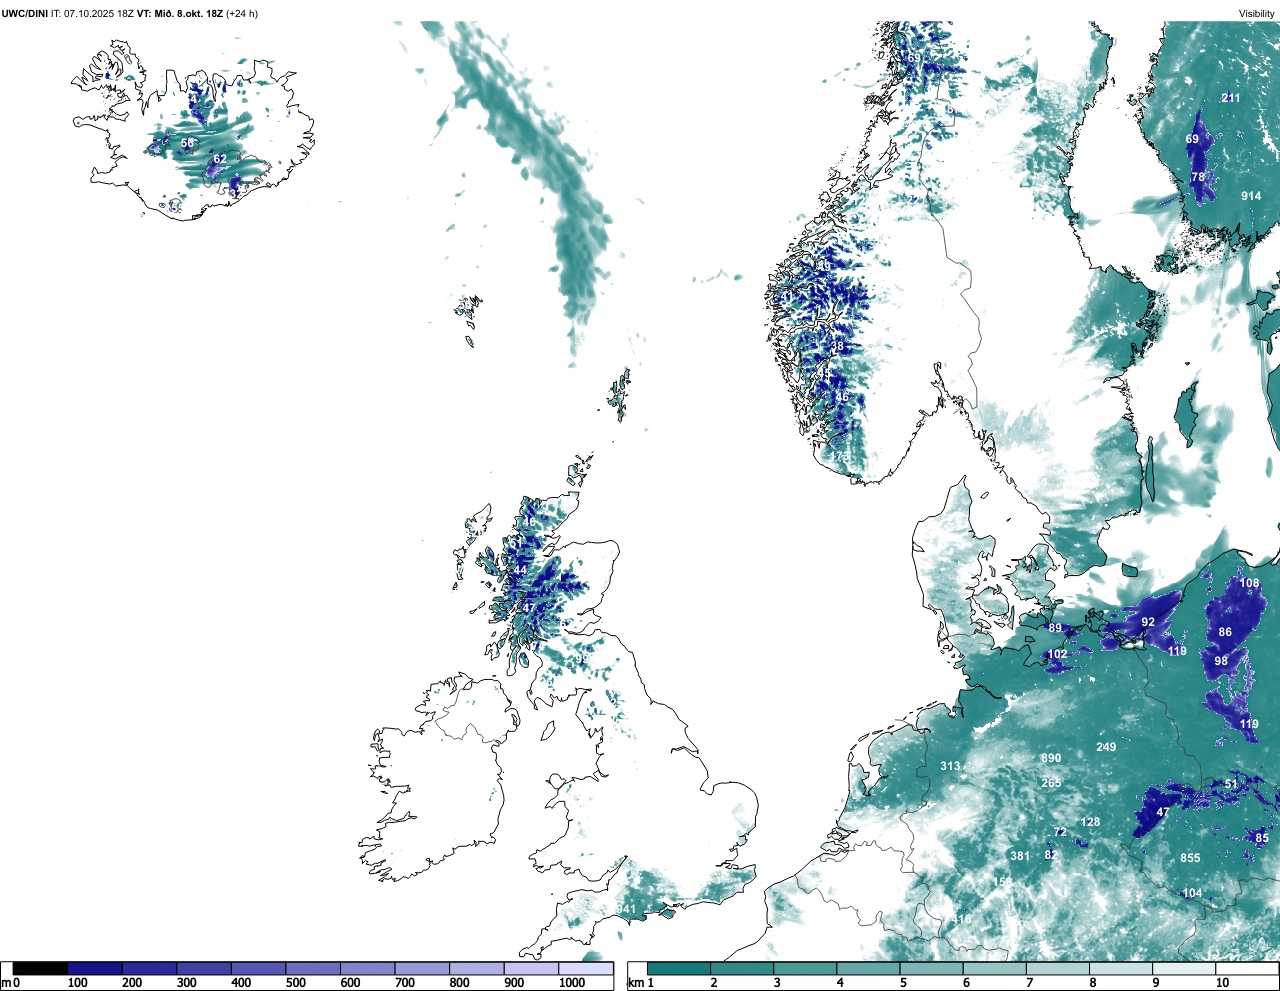Image resolution: width=1280 pixels, height=991 pixels.
Task: Select the 200–300 m legend swatch
Action: 150,968
